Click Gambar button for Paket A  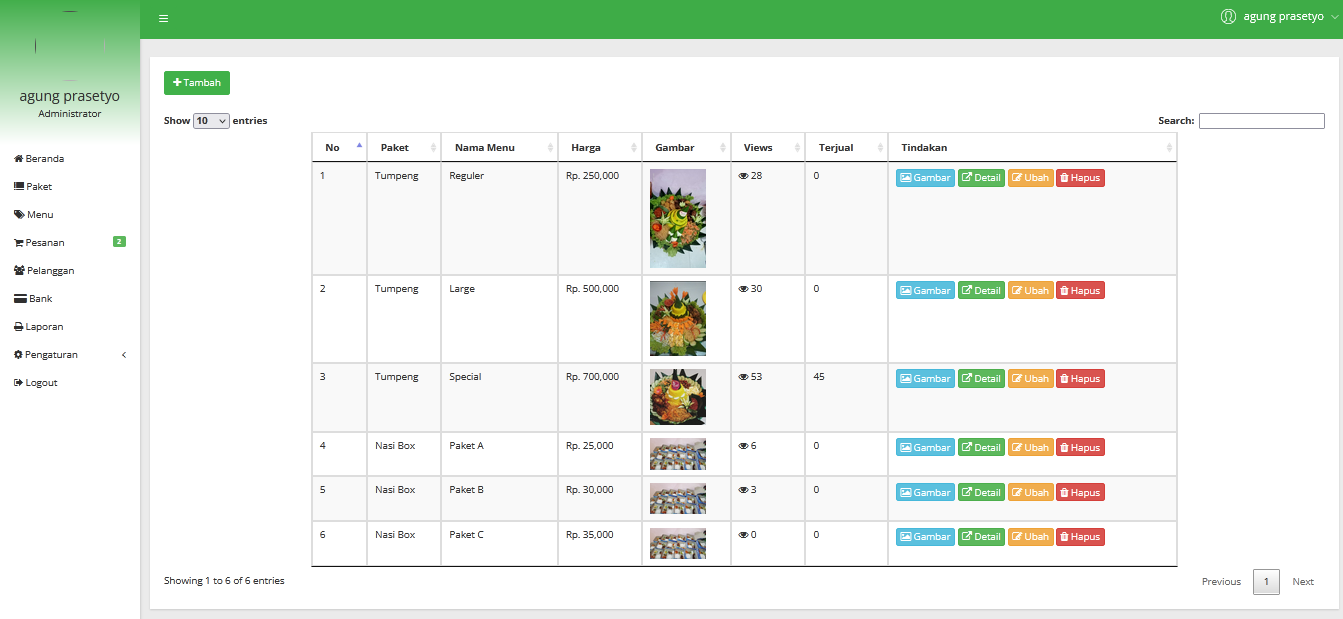click(925, 448)
